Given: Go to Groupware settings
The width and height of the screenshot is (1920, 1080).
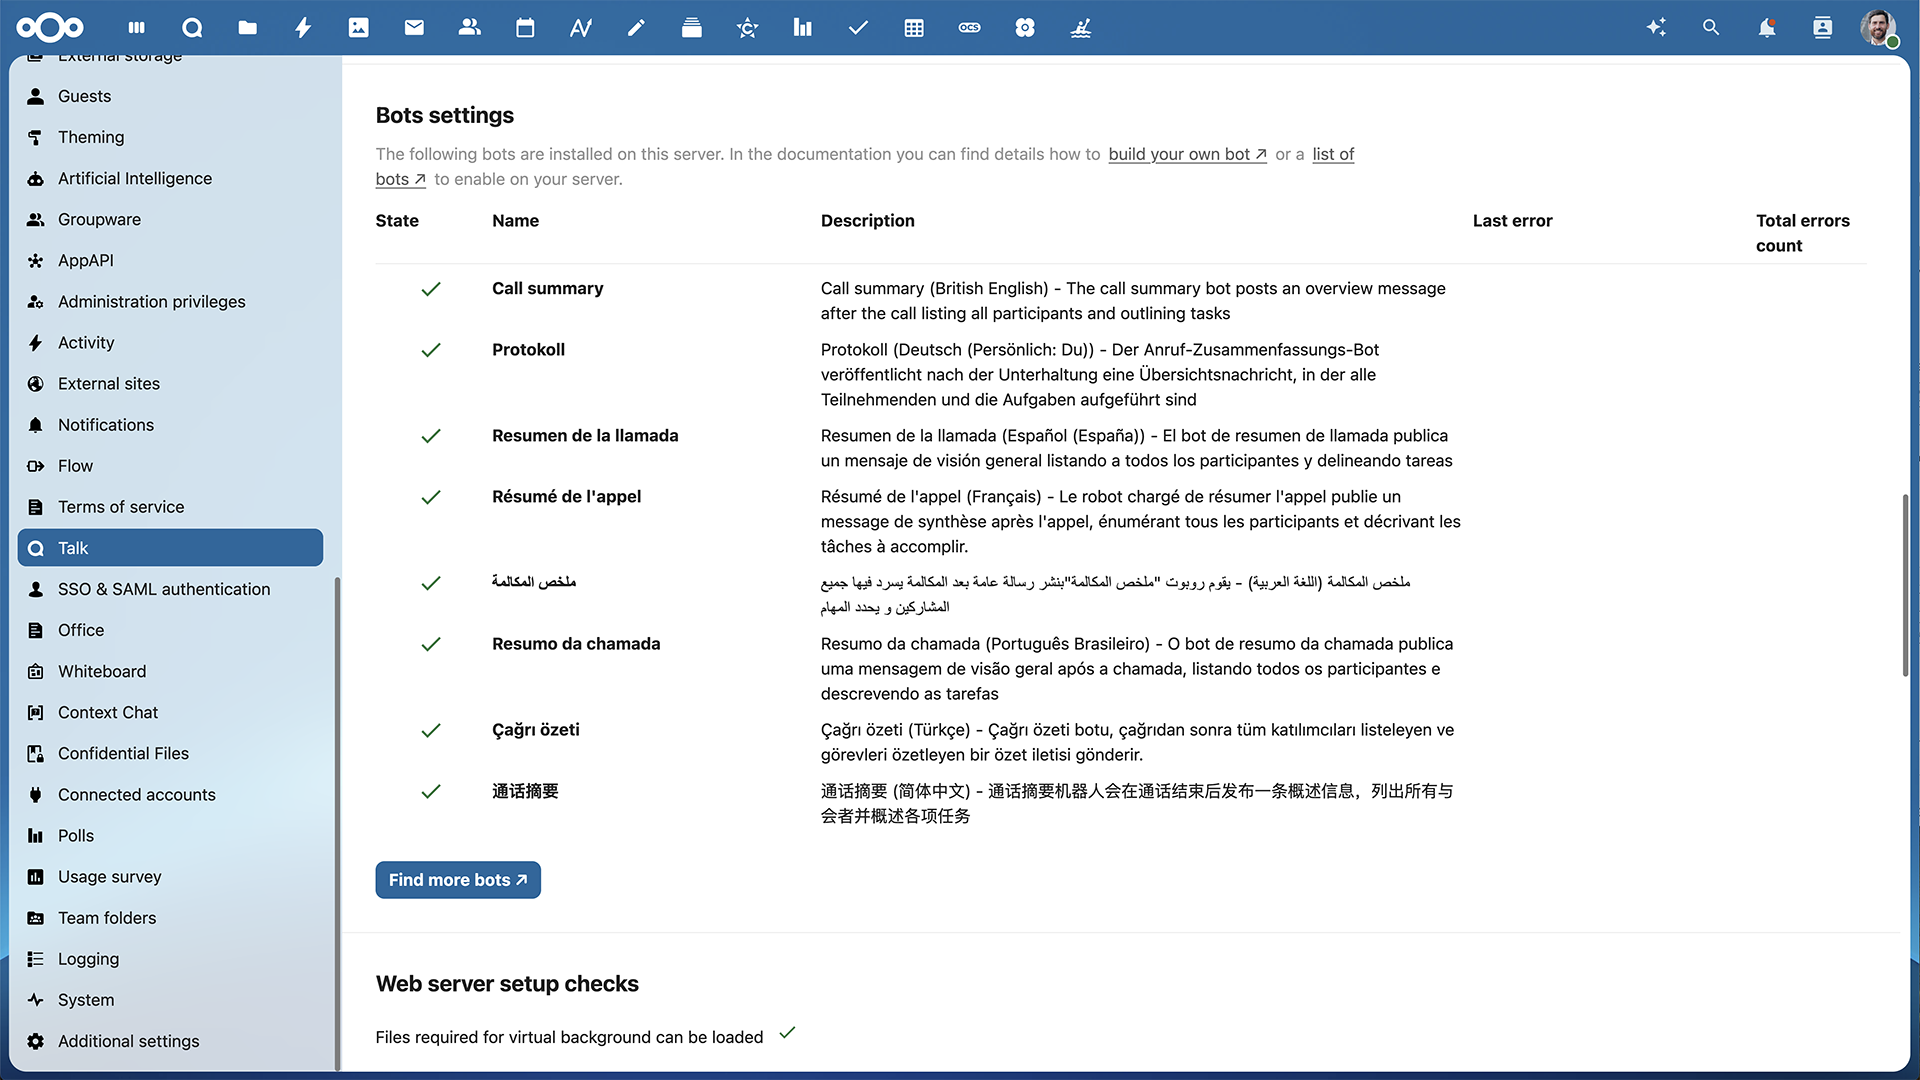Looking at the screenshot, I should (x=170, y=219).
